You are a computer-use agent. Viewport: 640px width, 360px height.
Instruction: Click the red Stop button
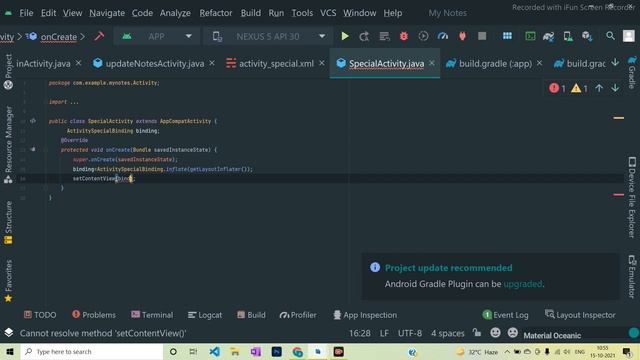482,36
